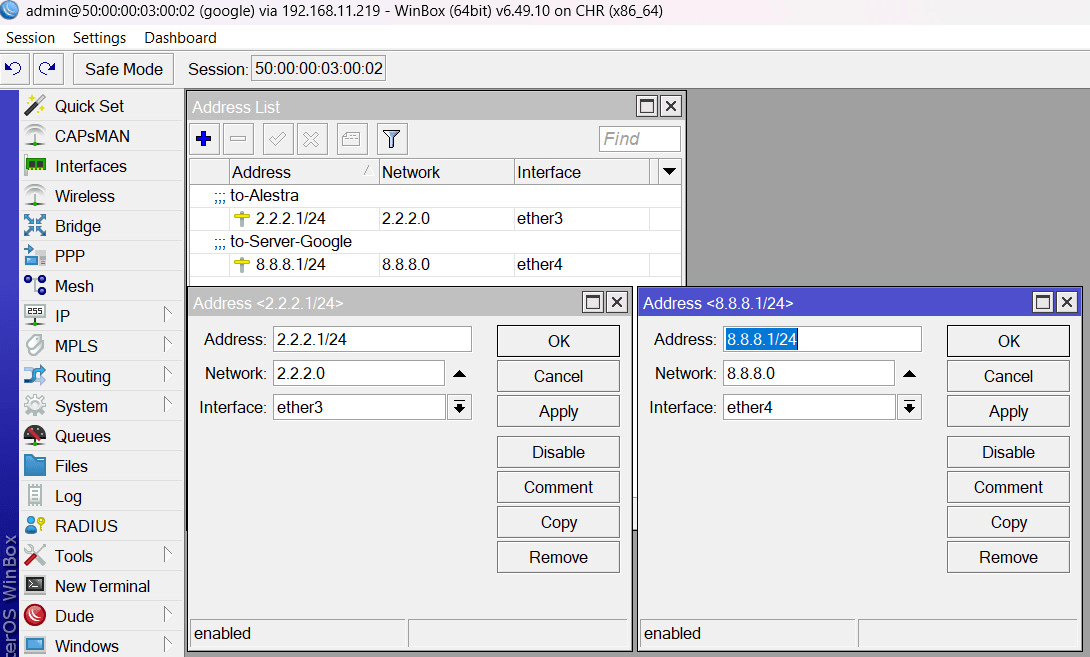Open the Dashboard menu
The image size is (1090, 657).
(x=180, y=38)
